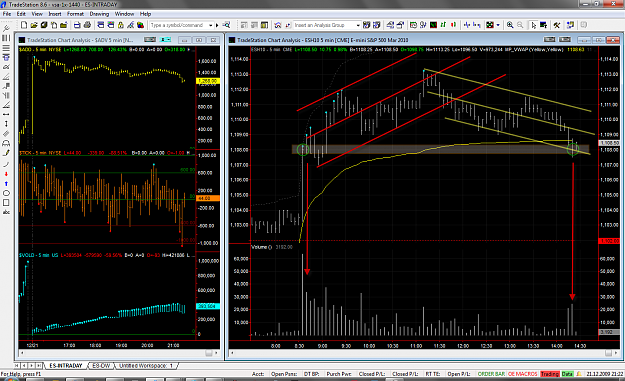Click OE MACROS in the status bar
This screenshot has height=381, width=625.
pyautogui.click(x=523, y=374)
